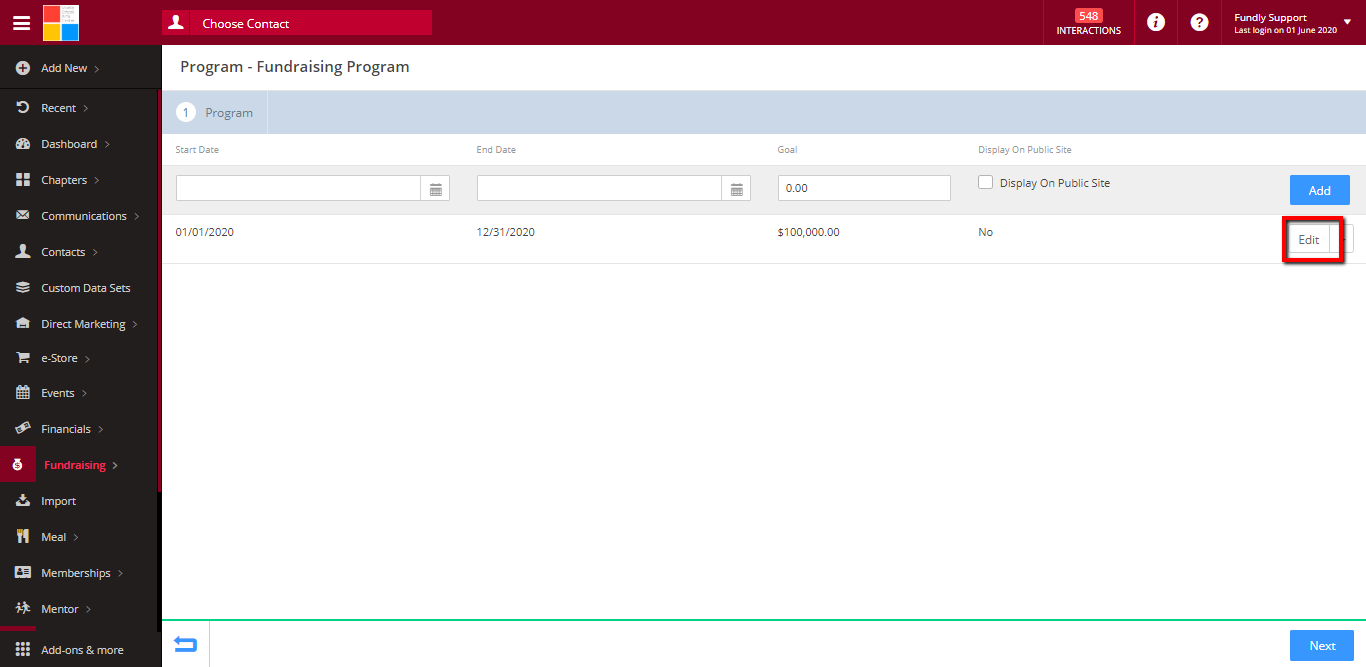This screenshot has height=667, width=1366.
Task: Open the hamburger menu icon
Action: pos(21,23)
